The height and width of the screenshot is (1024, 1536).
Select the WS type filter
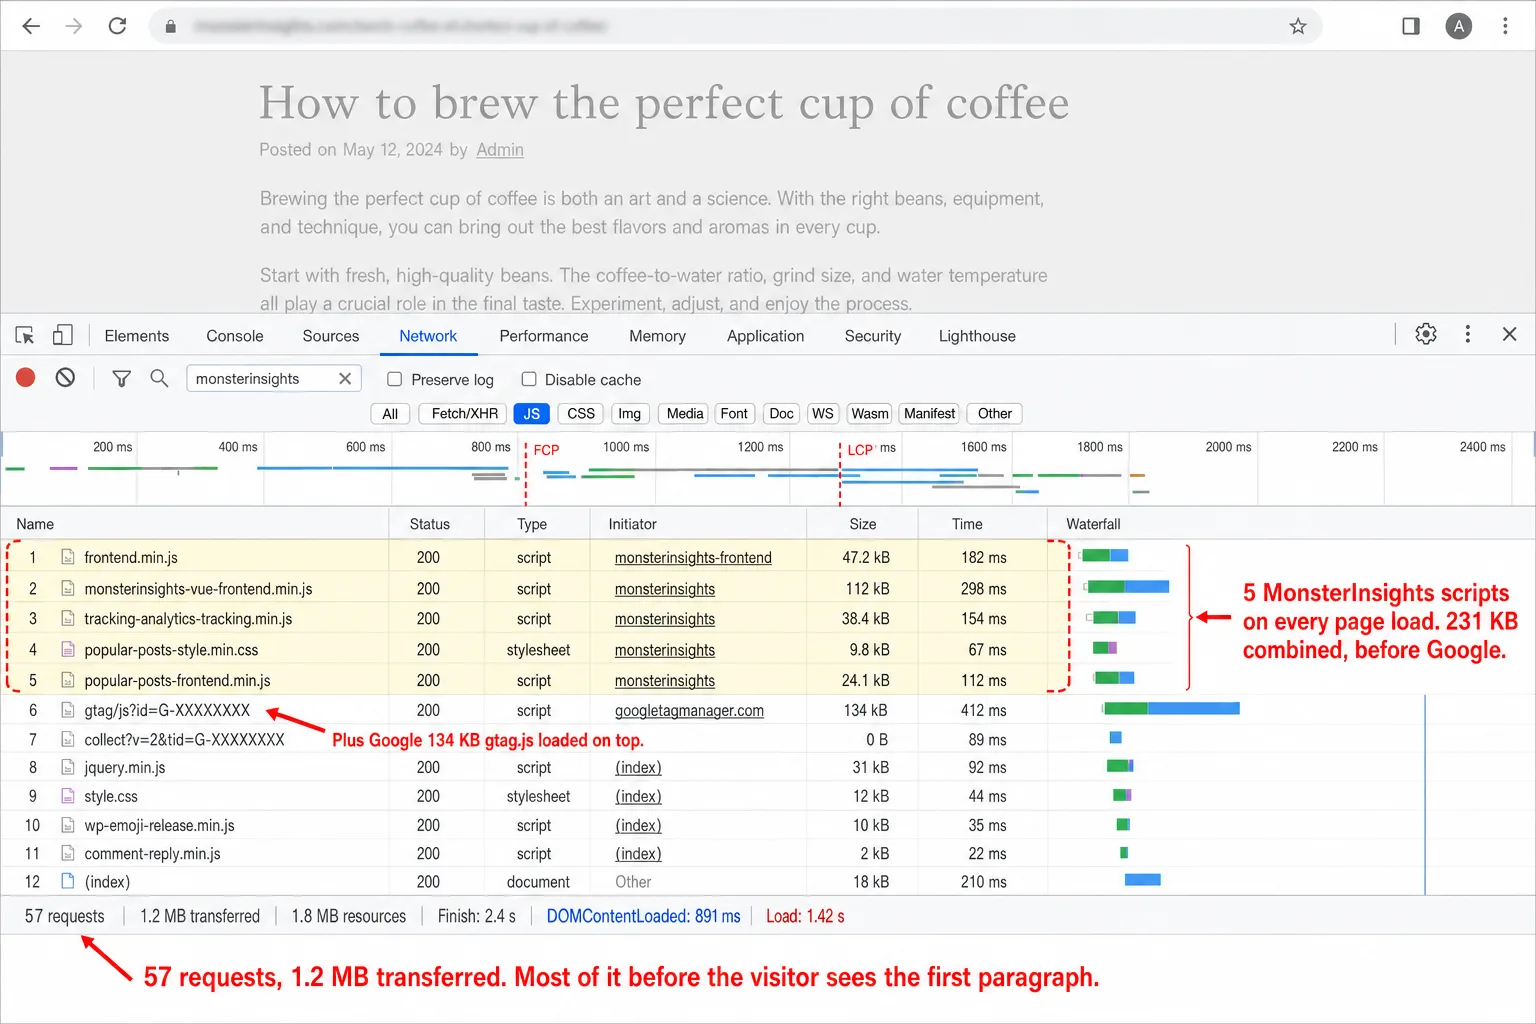(x=823, y=414)
